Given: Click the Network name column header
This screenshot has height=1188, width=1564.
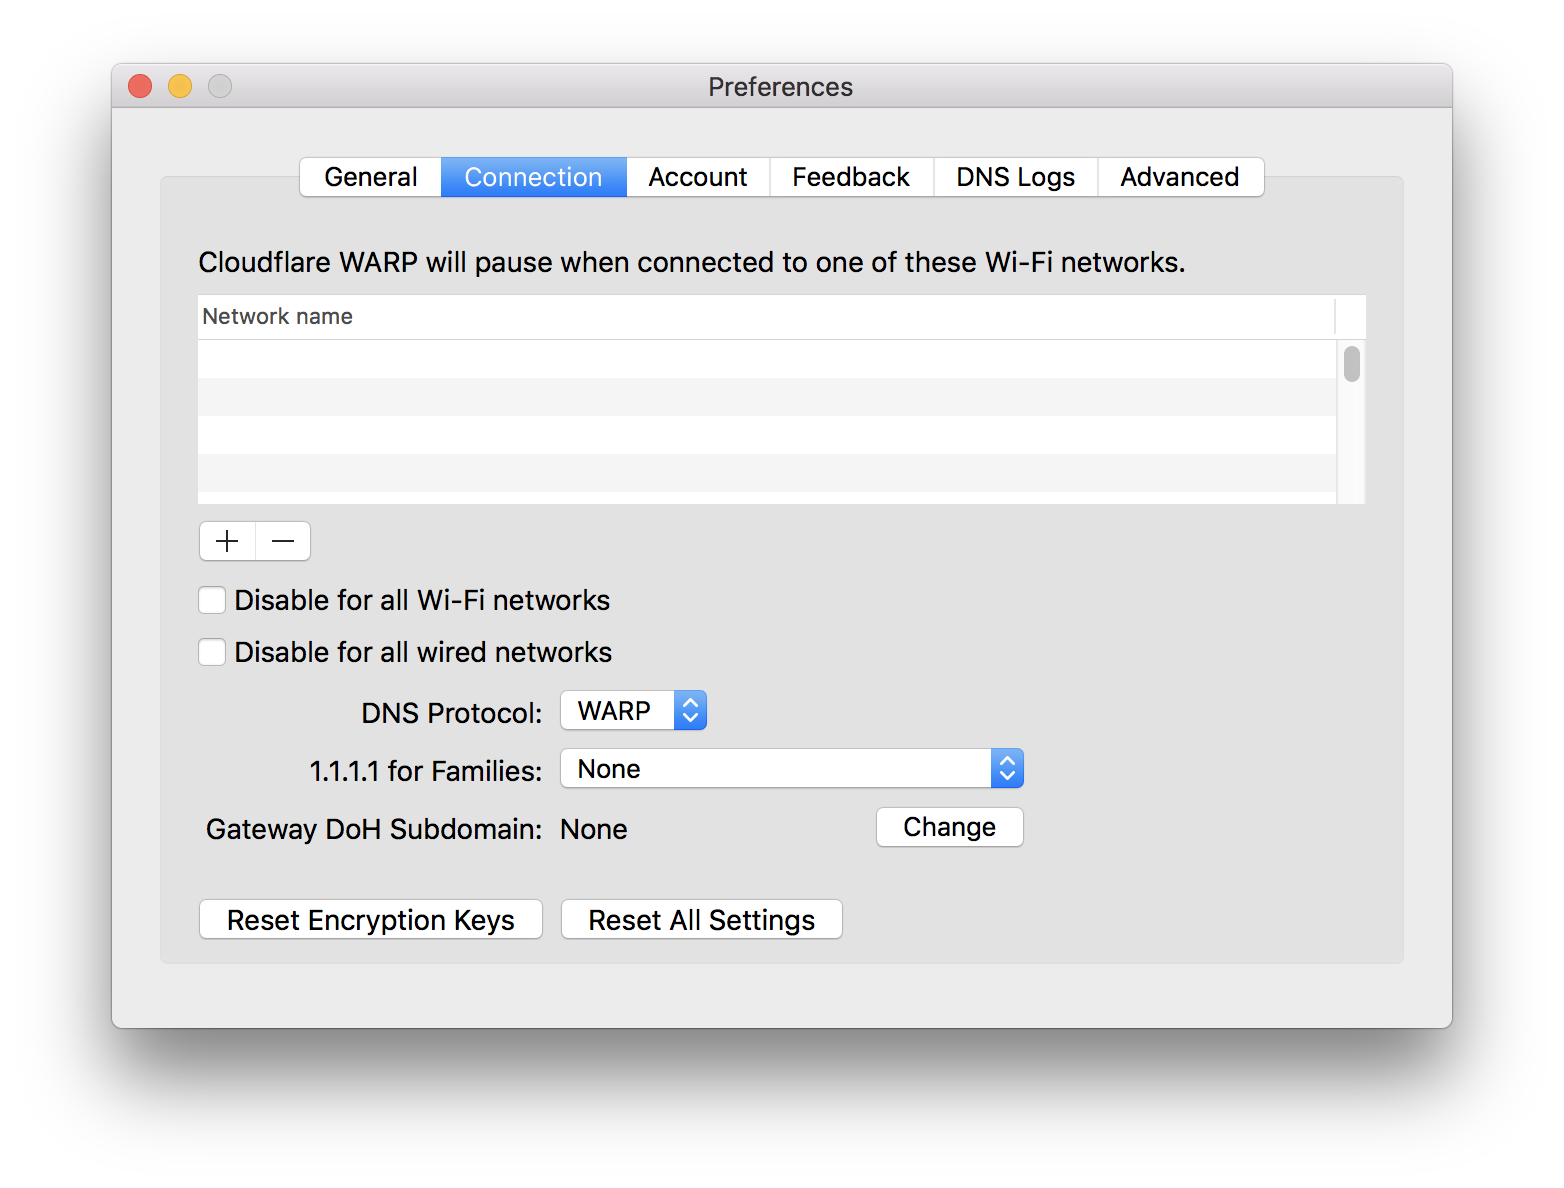Looking at the screenshot, I should coord(766,317).
